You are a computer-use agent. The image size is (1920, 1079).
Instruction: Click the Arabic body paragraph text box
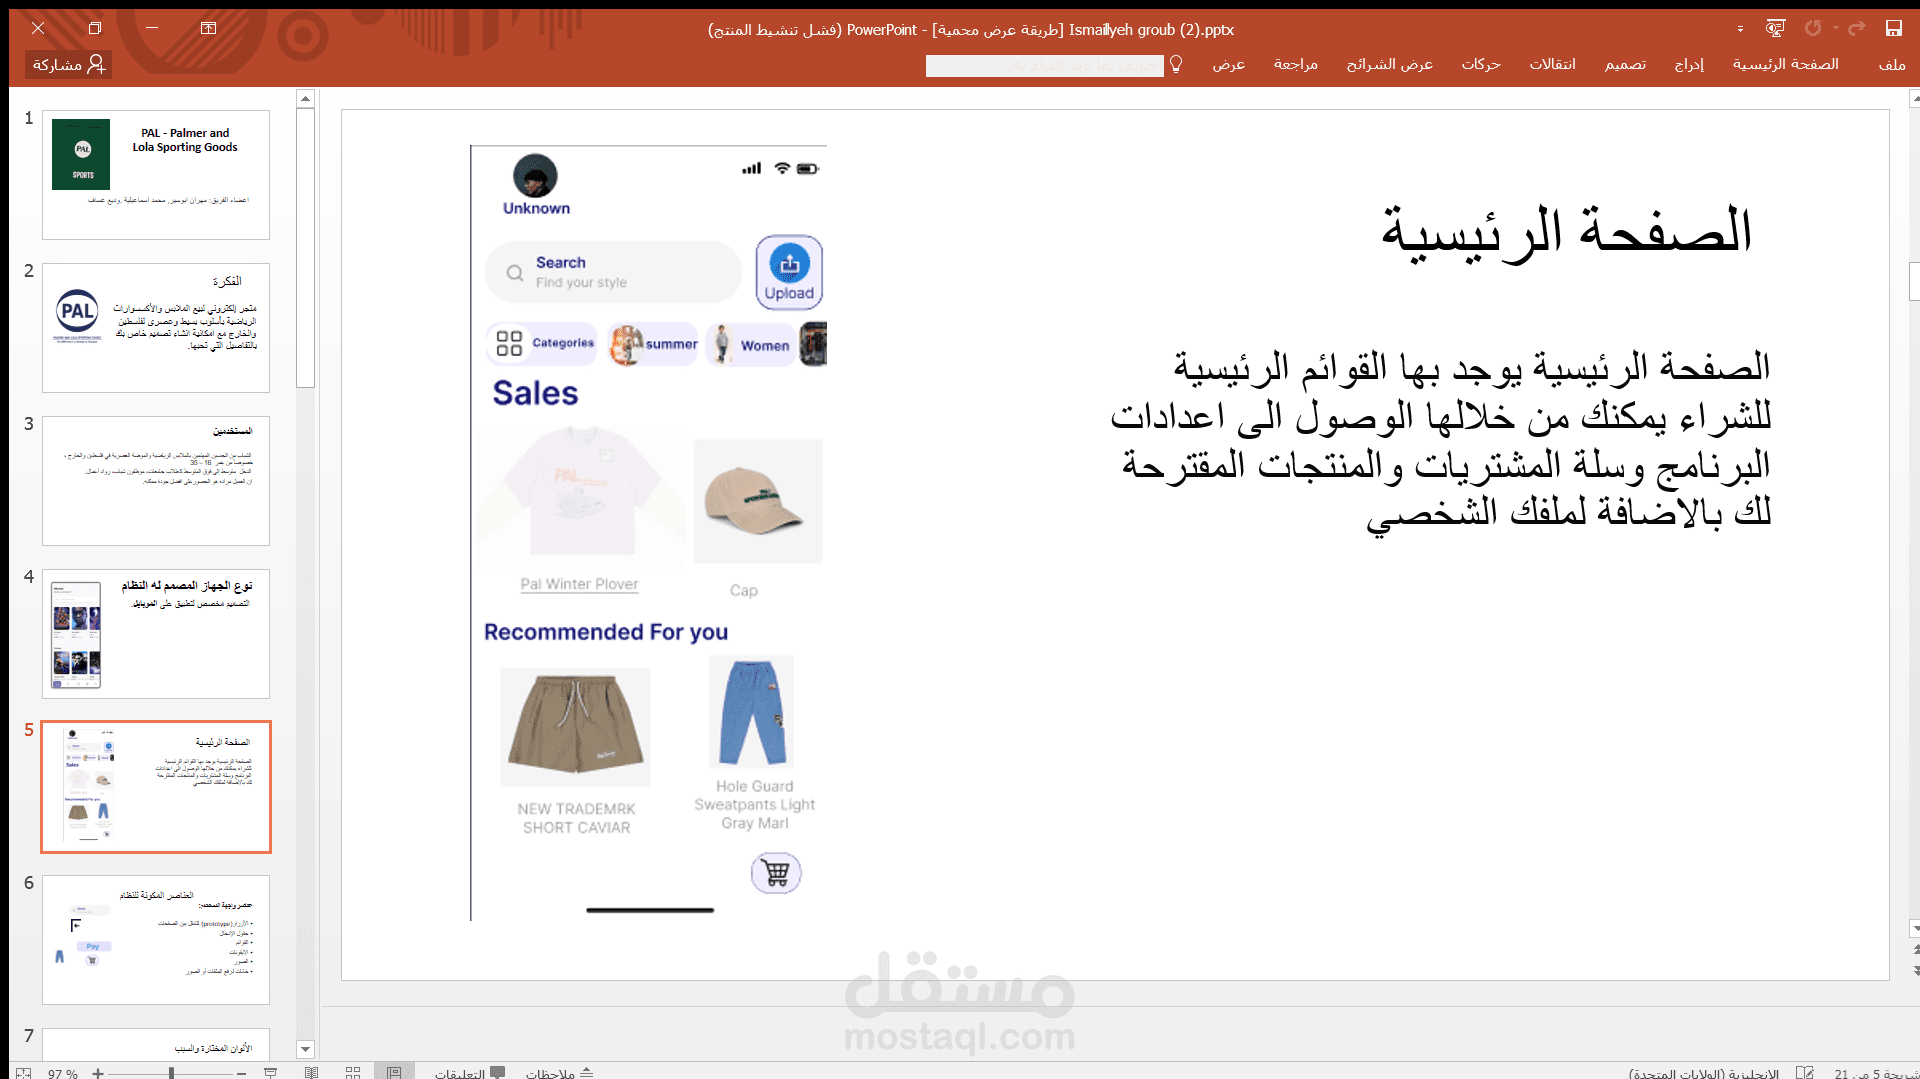pos(1440,440)
